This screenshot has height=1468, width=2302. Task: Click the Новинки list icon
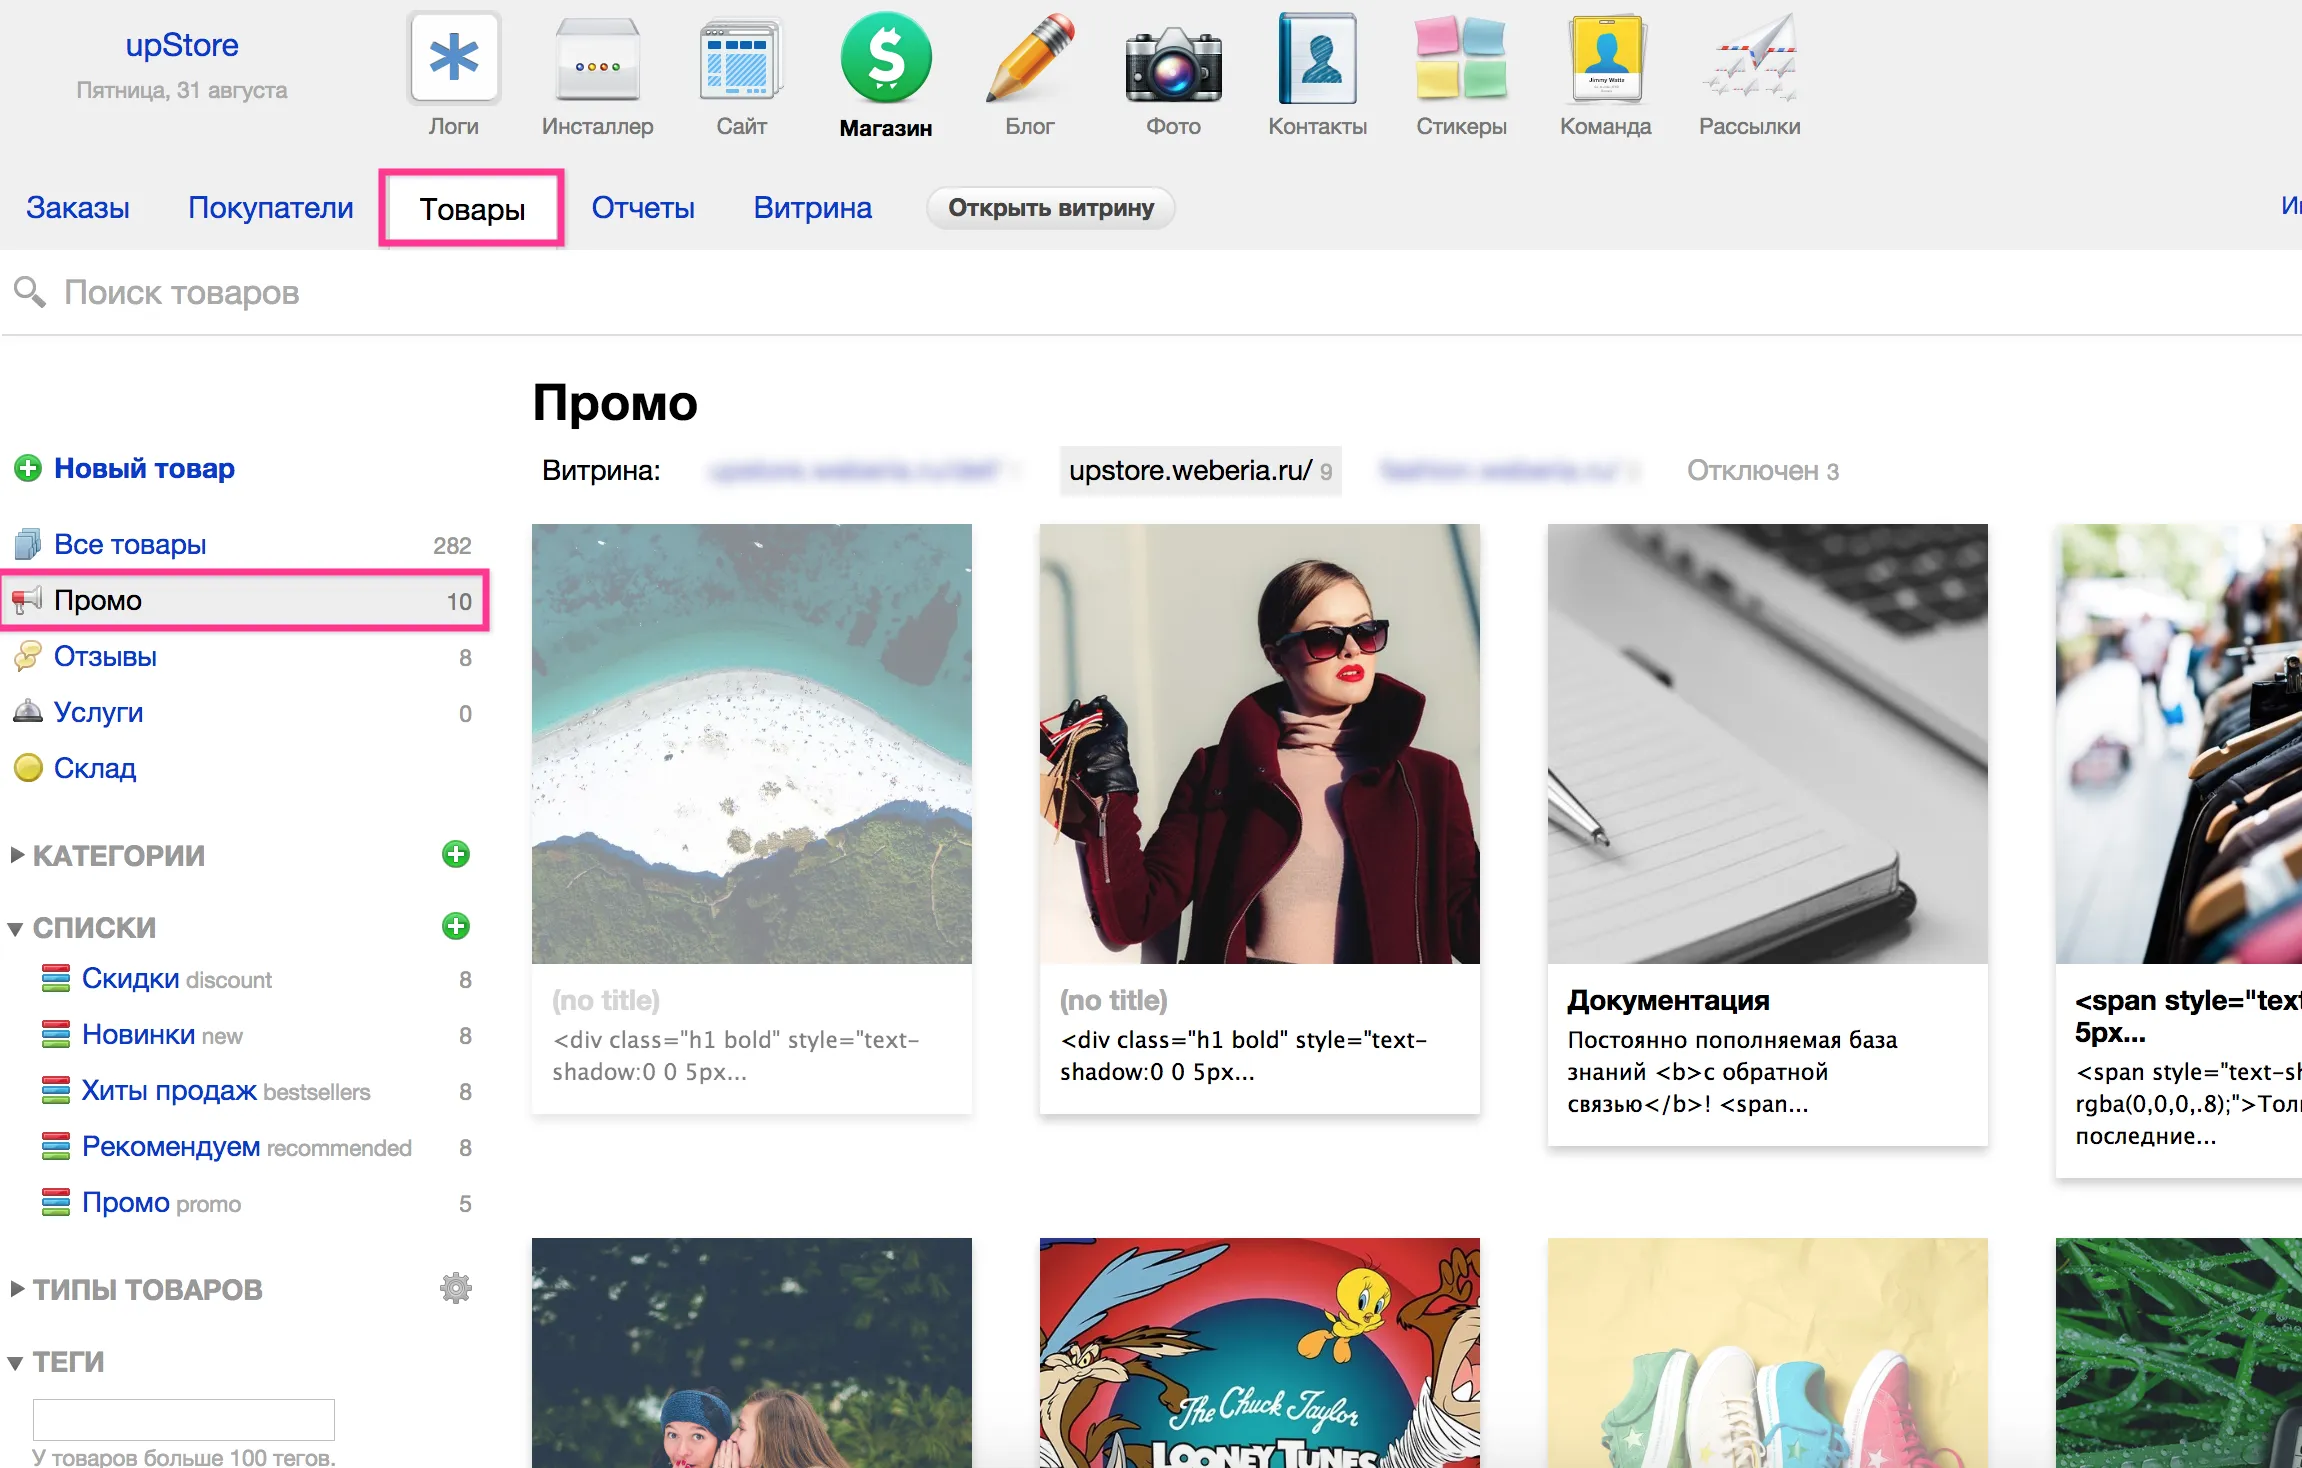56,1034
